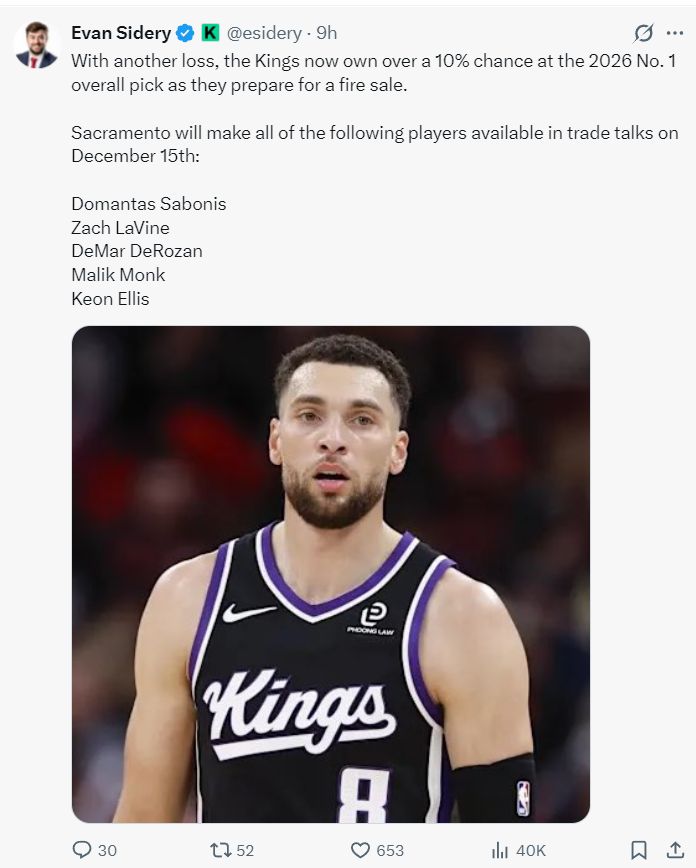The width and height of the screenshot is (696, 868).
Task: Click the Grok icon on the post
Action: (x=644, y=33)
